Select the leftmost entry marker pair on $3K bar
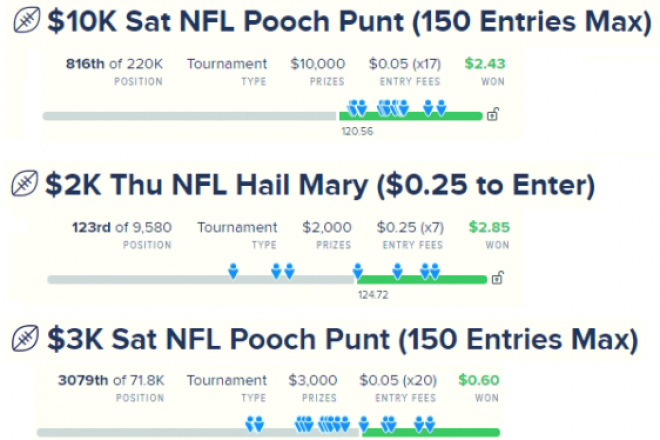Image resolution: width=660 pixels, height=440 pixels. click(255, 424)
